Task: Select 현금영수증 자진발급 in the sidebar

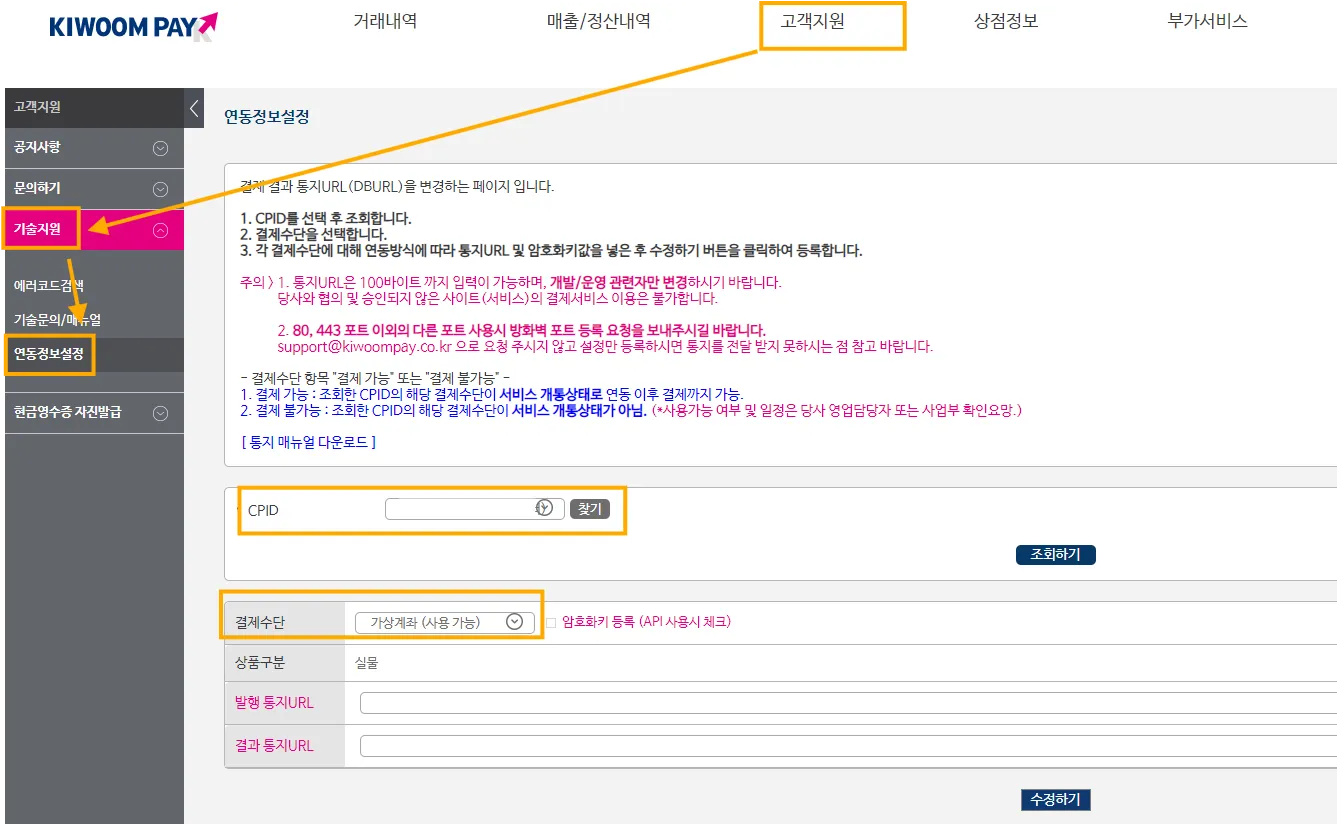Action: (x=67, y=412)
